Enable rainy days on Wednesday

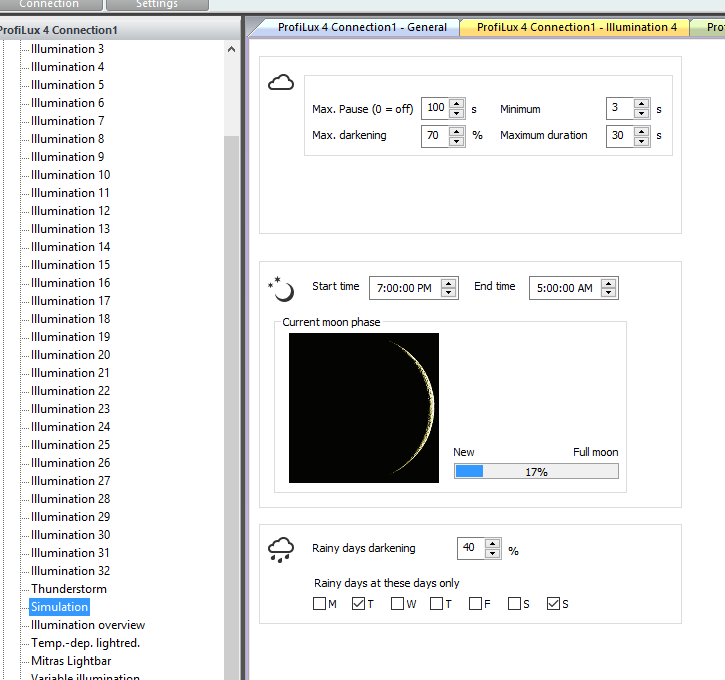(397, 604)
